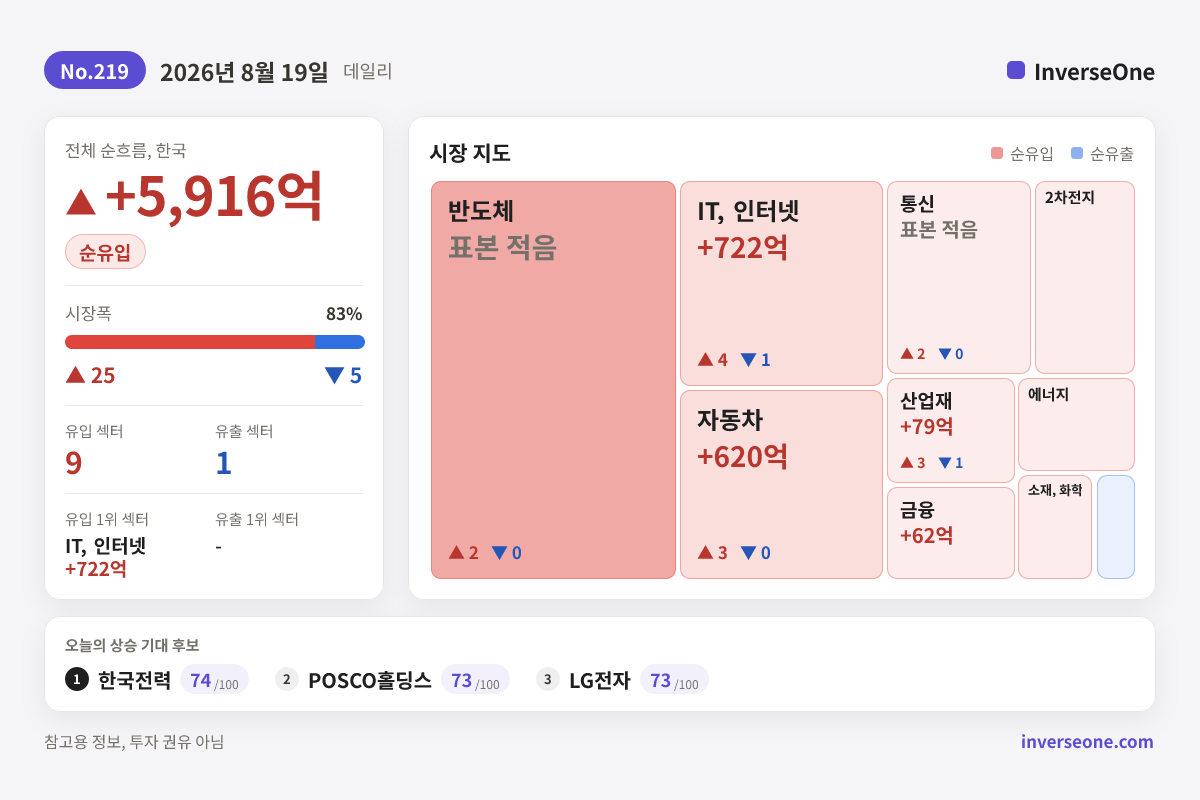Click the 데일리 label

tap(368, 72)
